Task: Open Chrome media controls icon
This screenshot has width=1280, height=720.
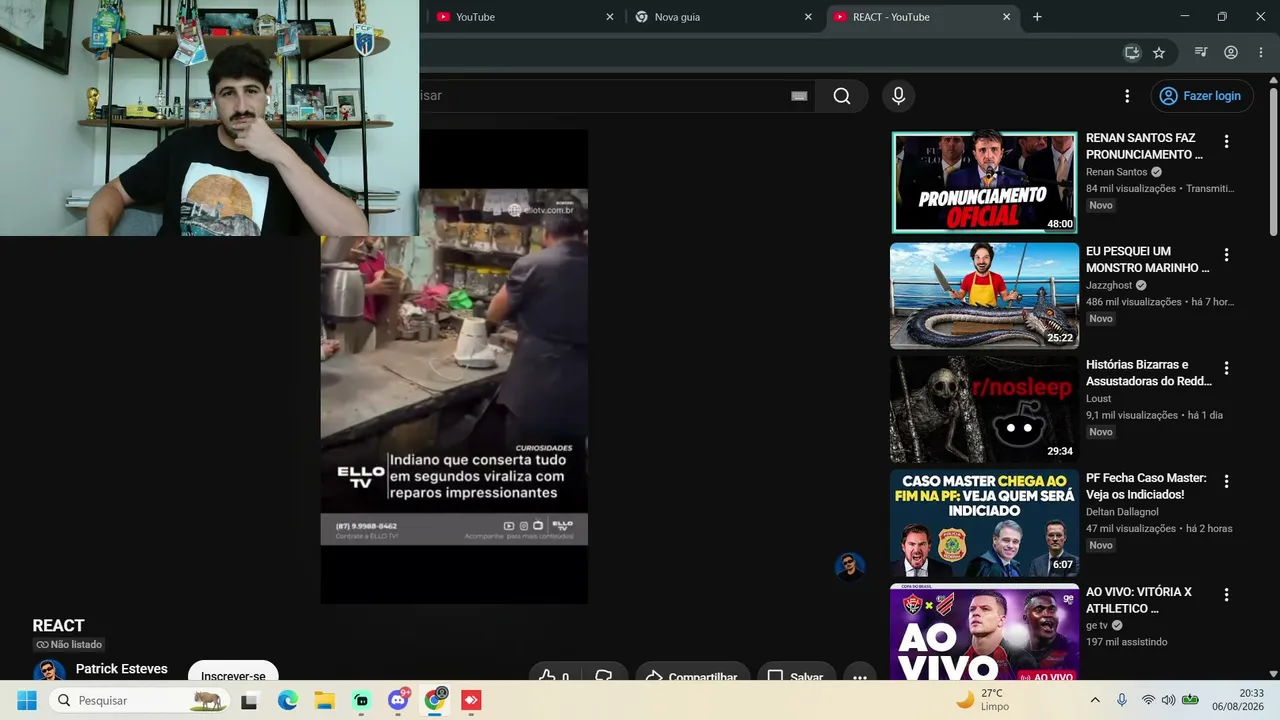Action: pyautogui.click(x=1201, y=53)
